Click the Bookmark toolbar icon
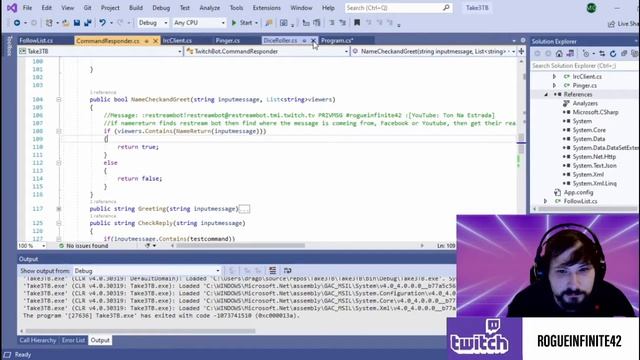The width and height of the screenshot is (640, 360). [x=357, y=23]
